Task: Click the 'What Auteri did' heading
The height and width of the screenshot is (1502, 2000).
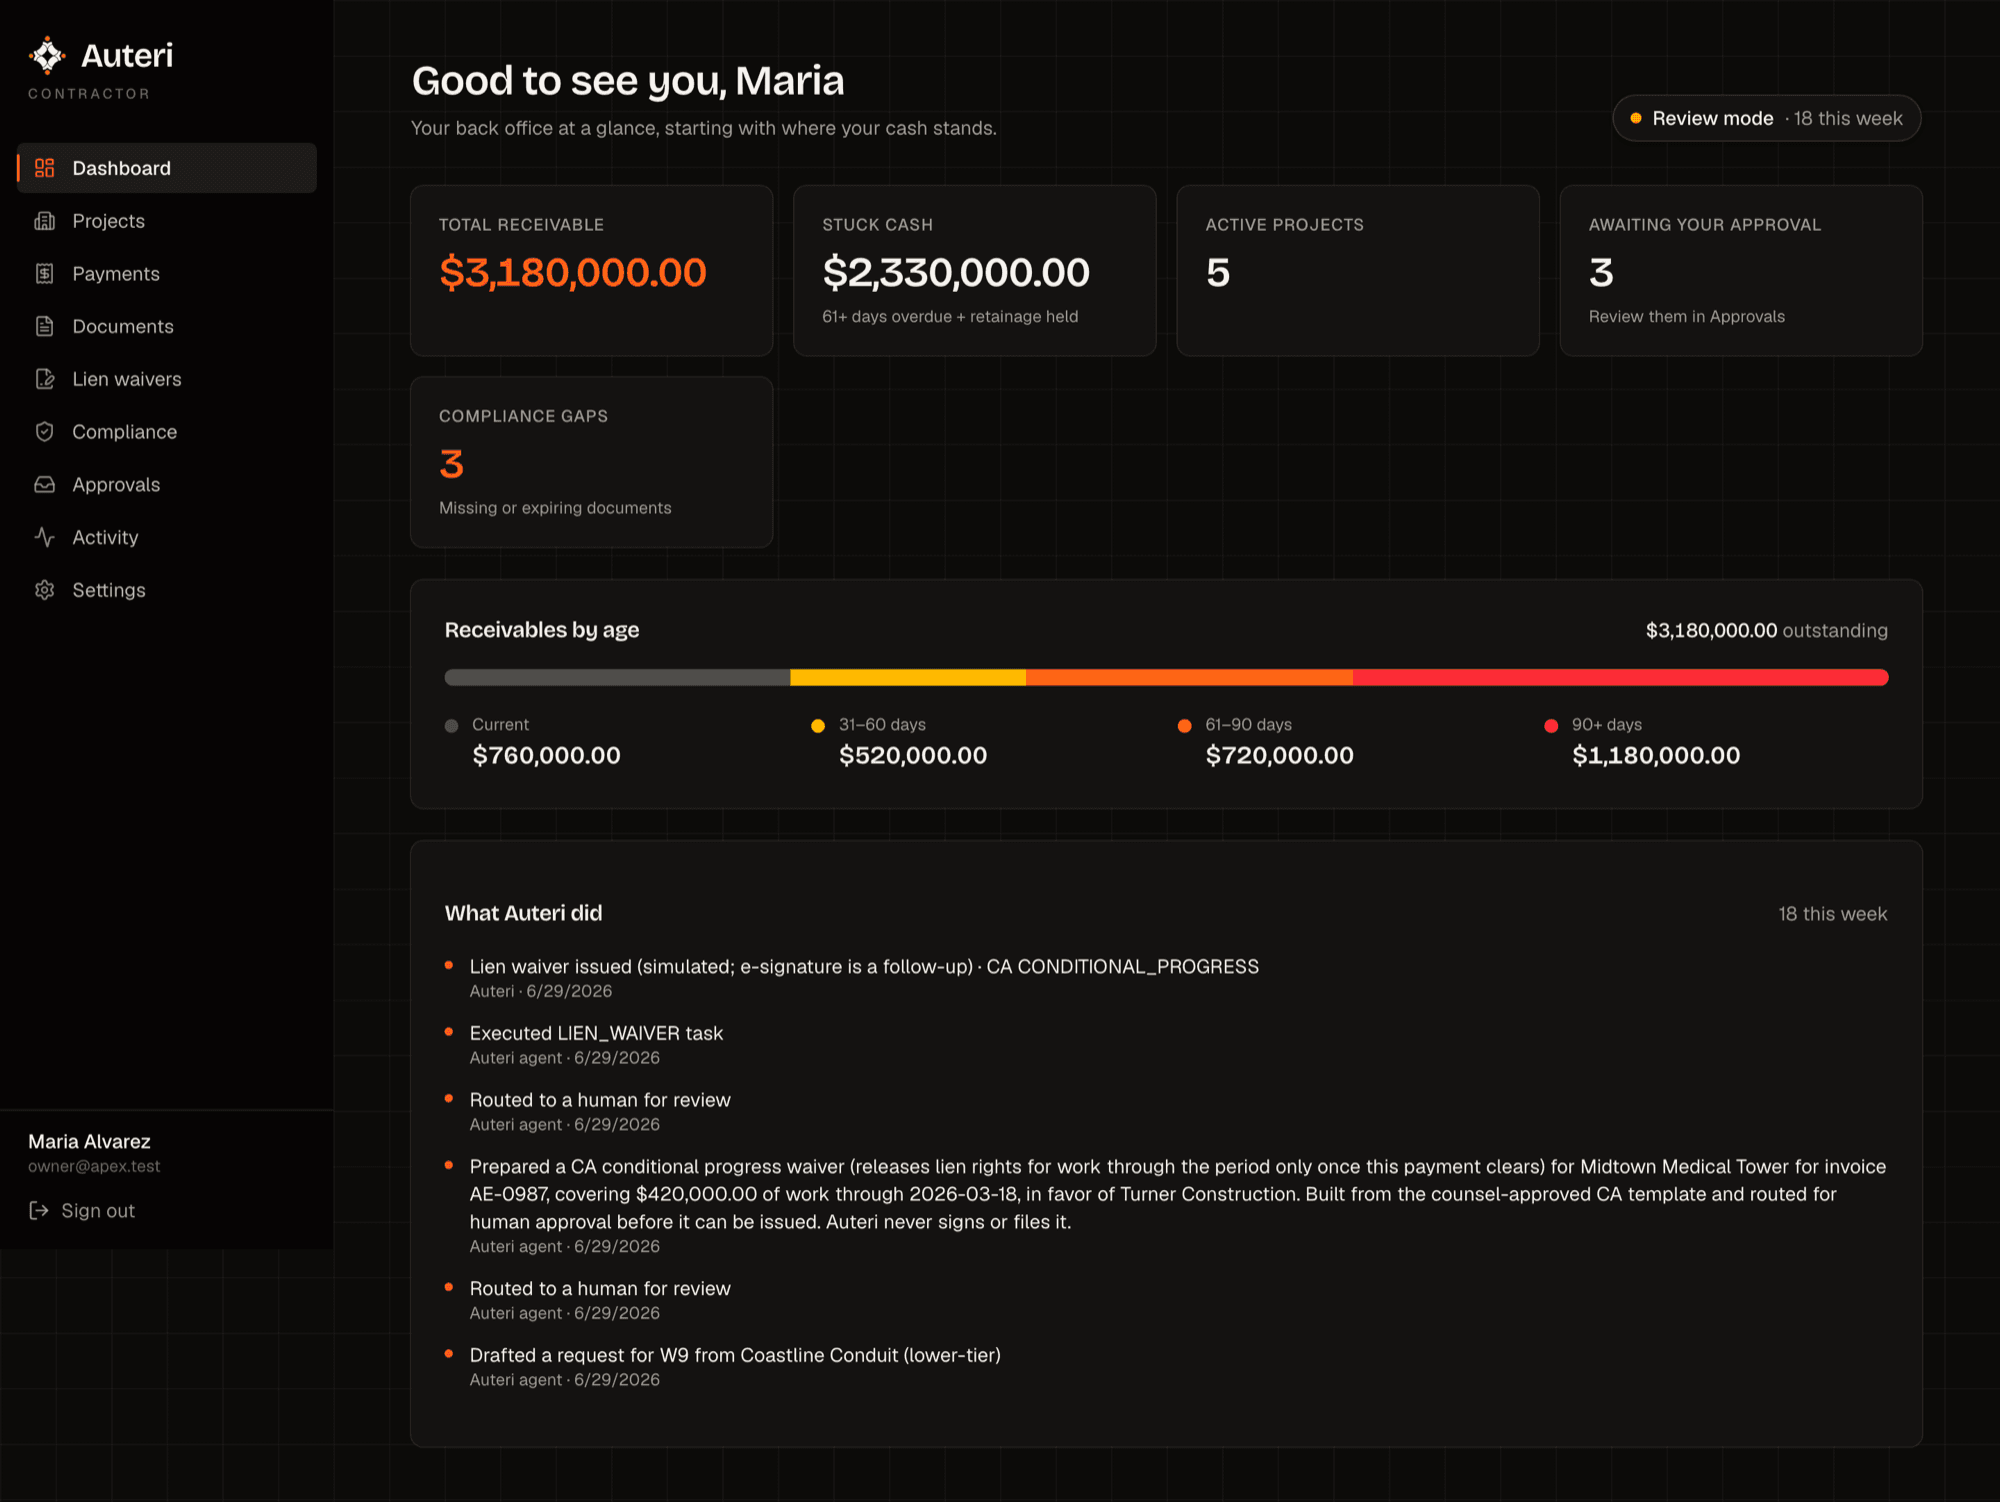Action: (523, 913)
